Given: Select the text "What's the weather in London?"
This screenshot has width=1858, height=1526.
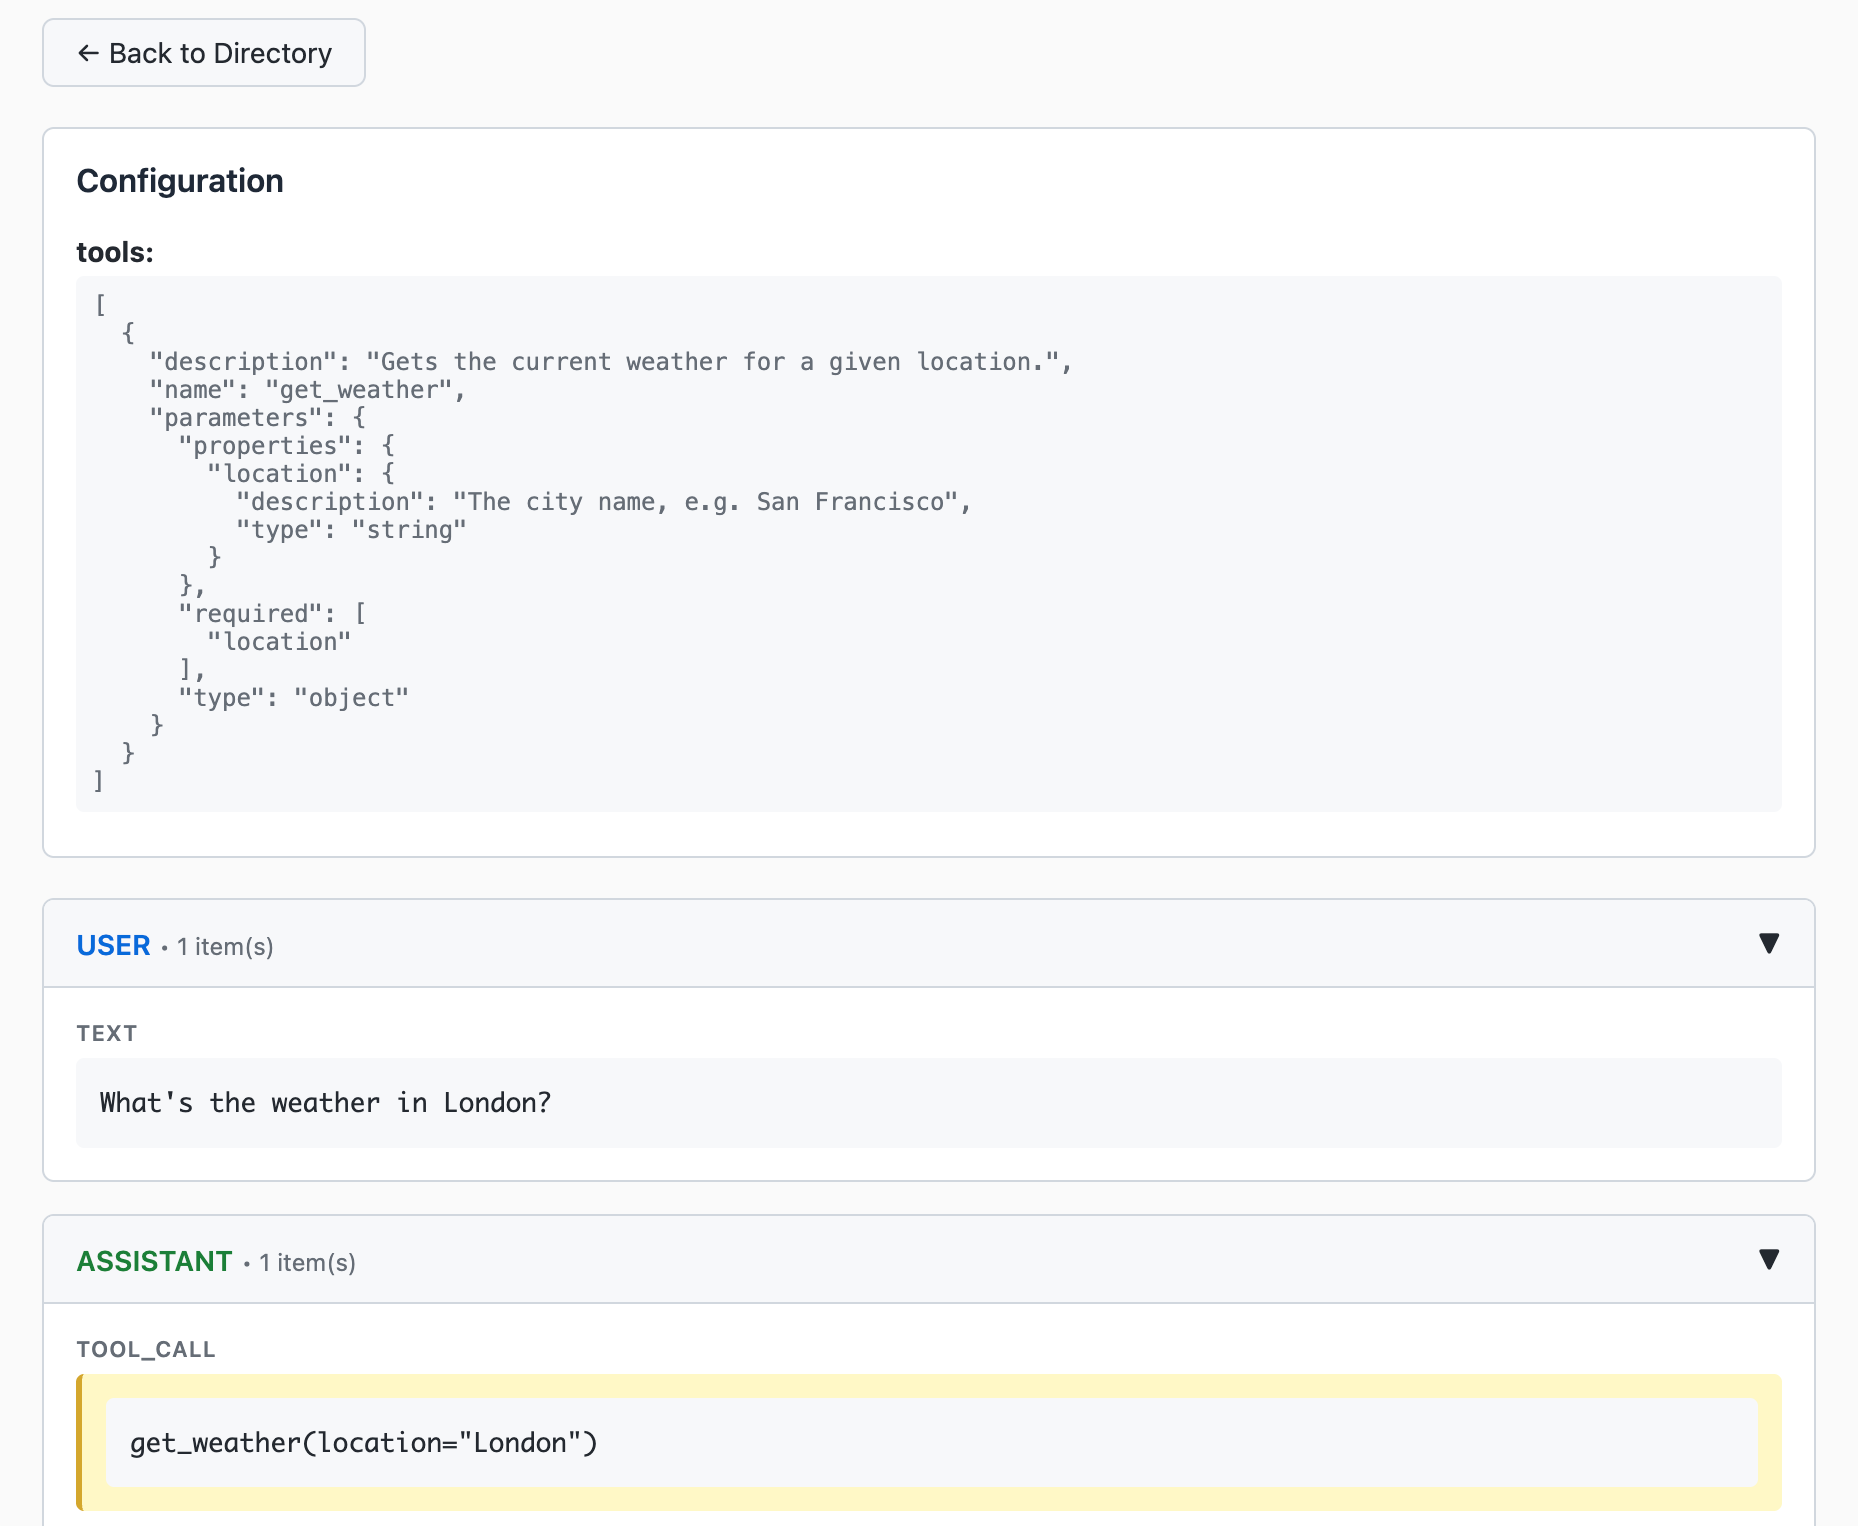Looking at the screenshot, I should [x=325, y=1102].
